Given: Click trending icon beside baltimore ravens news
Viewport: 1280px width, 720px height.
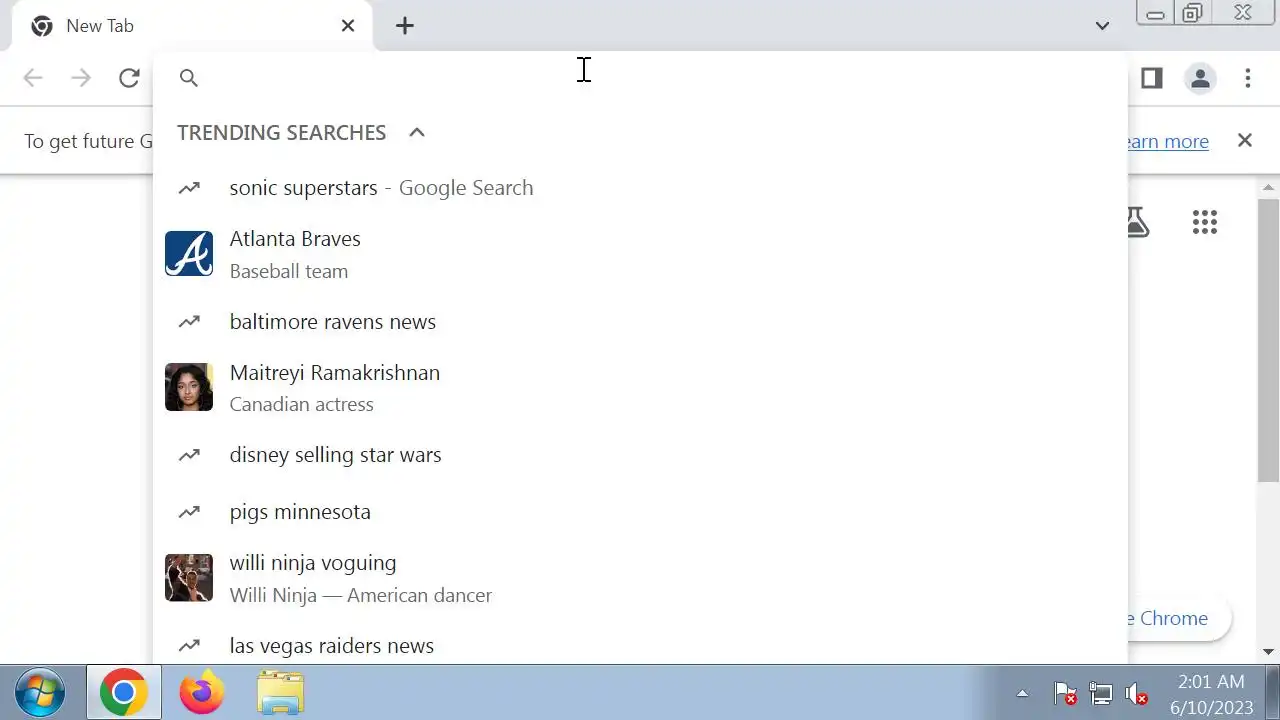Looking at the screenshot, I should [x=189, y=322].
